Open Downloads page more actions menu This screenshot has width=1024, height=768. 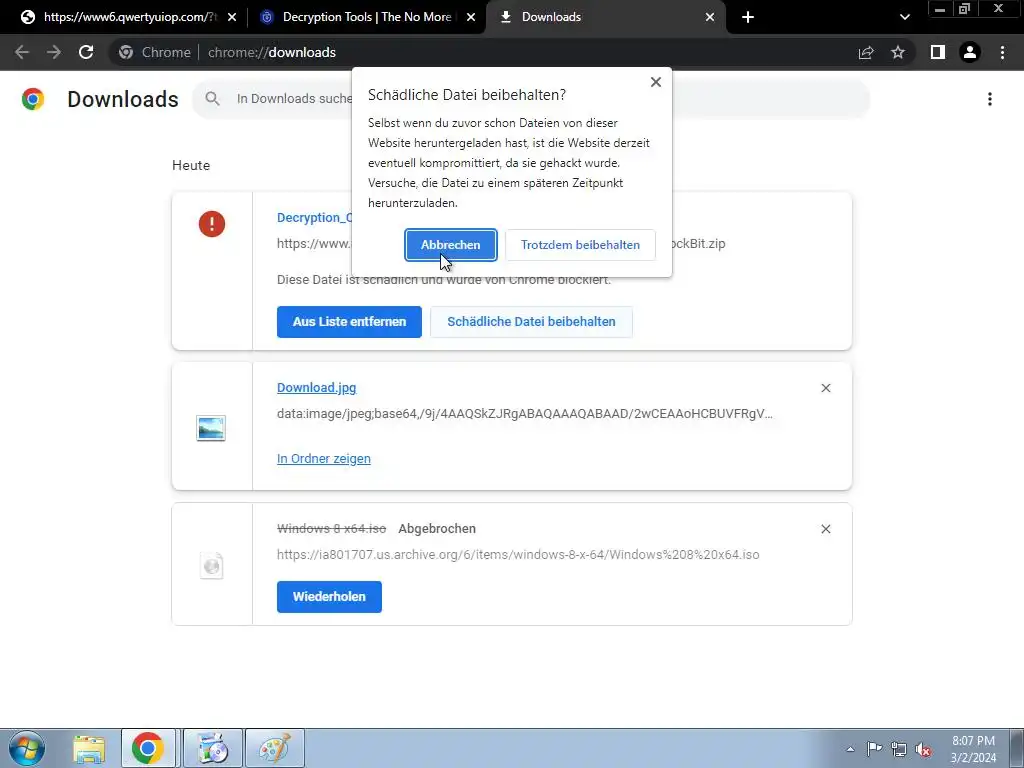click(990, 99)
